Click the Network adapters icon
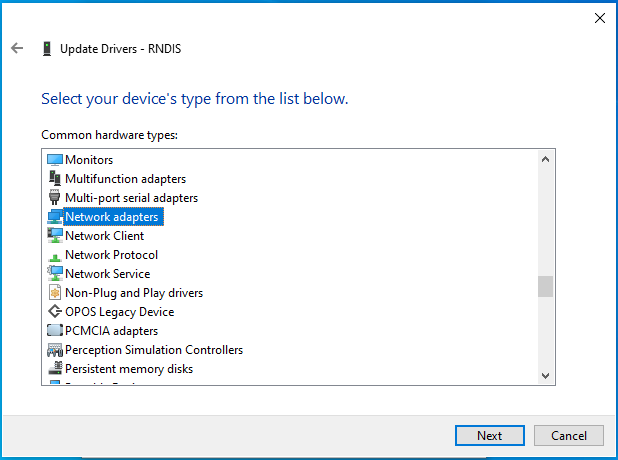 55,217
